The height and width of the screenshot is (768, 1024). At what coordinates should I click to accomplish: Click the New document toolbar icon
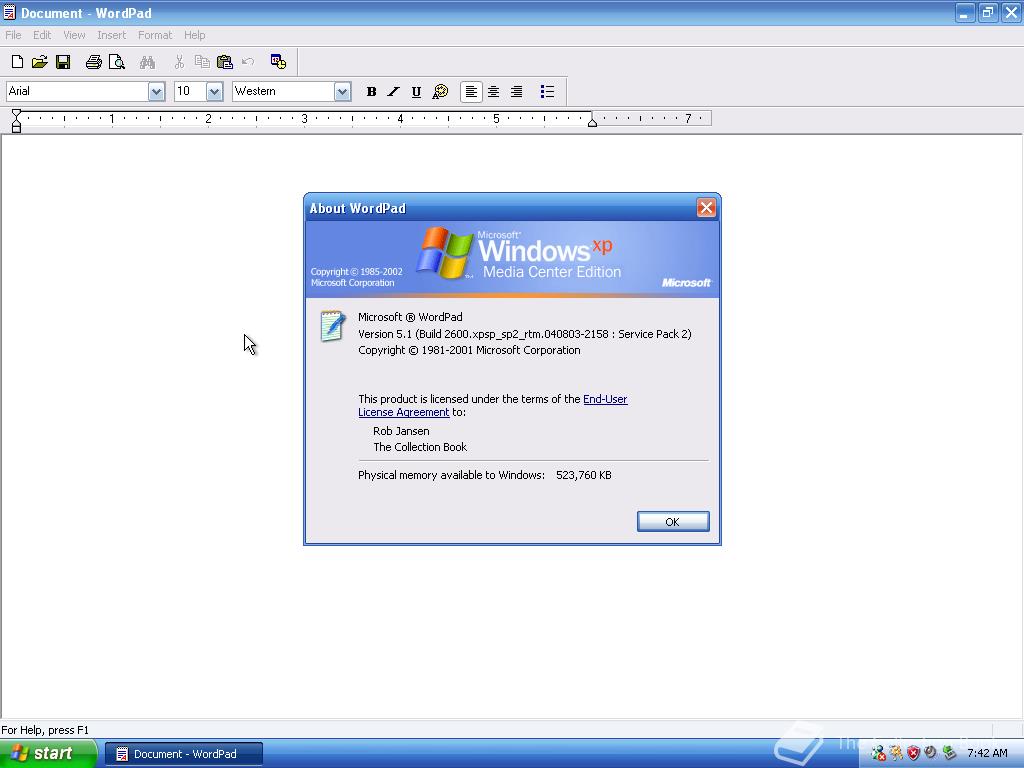(18, 62)
